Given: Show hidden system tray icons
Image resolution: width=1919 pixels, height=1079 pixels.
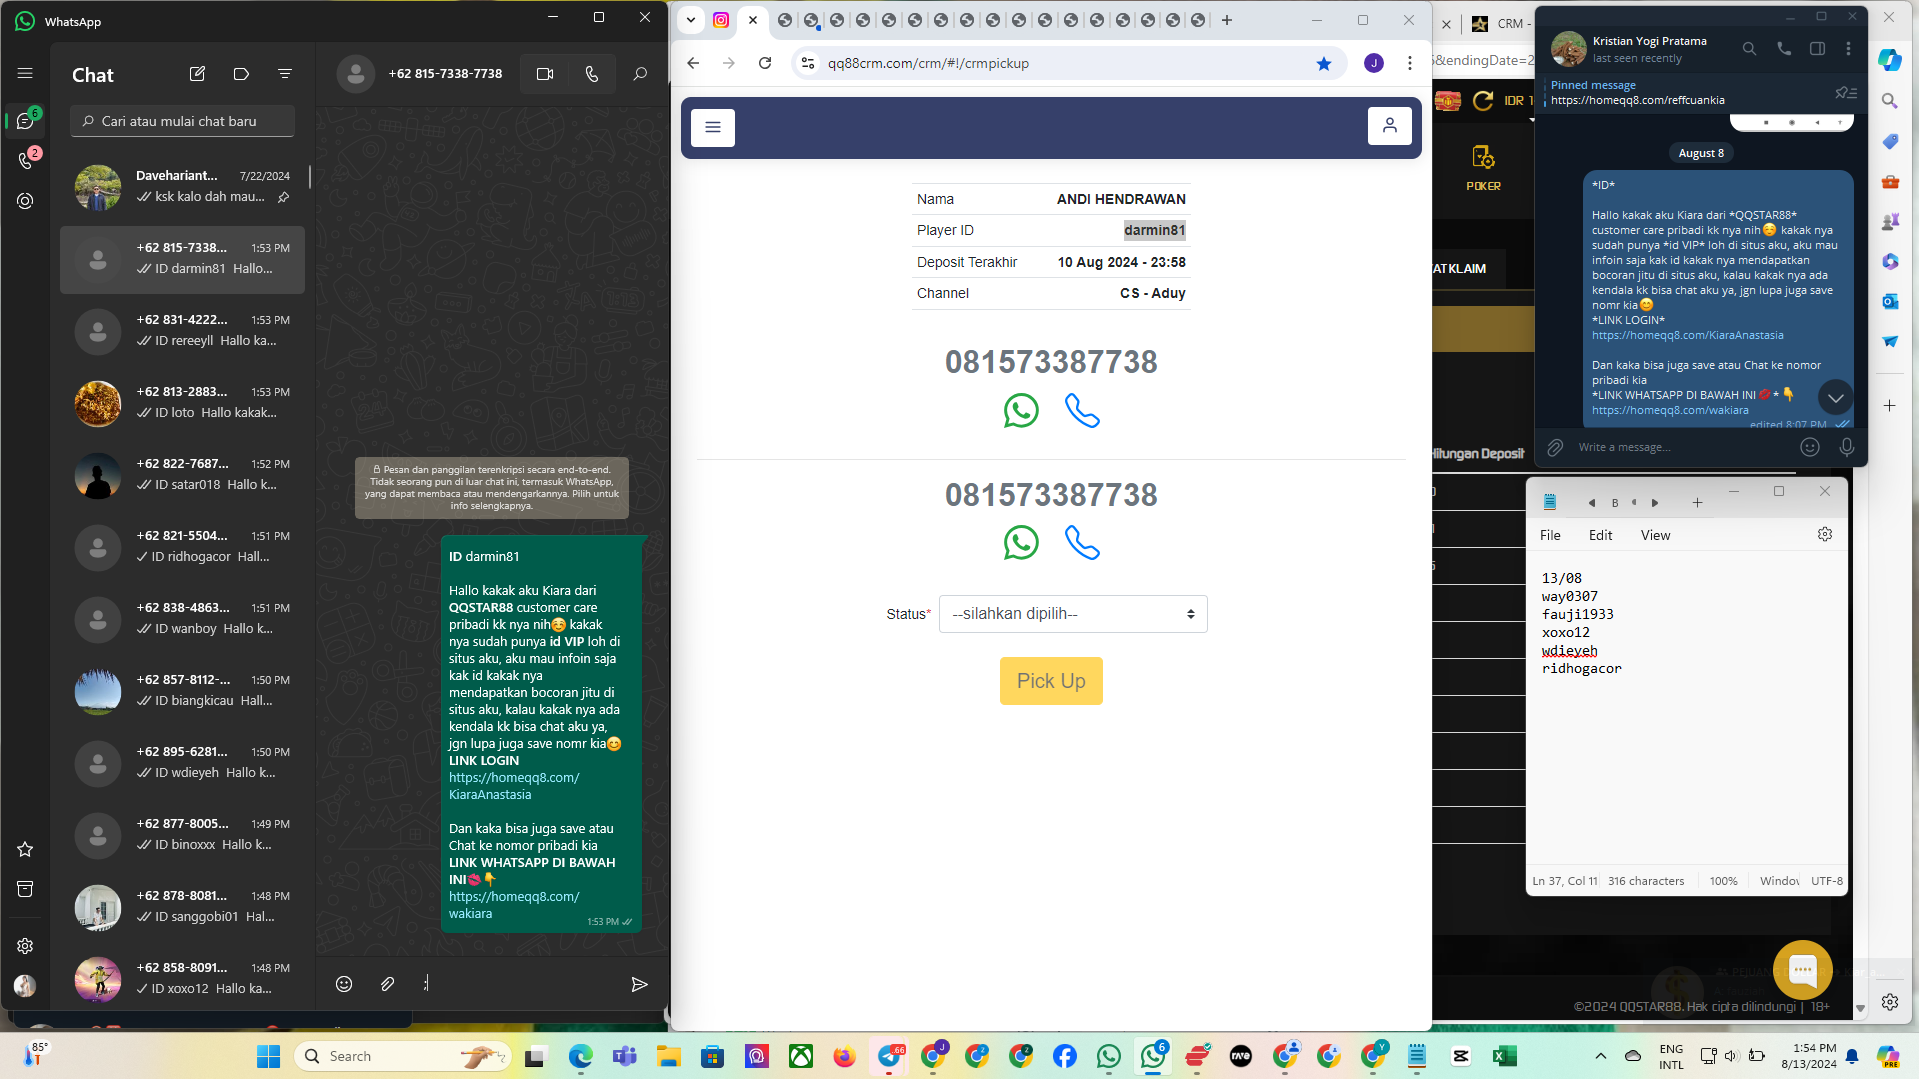Looking at the screenshot, I should (x=1601, y=1056).
